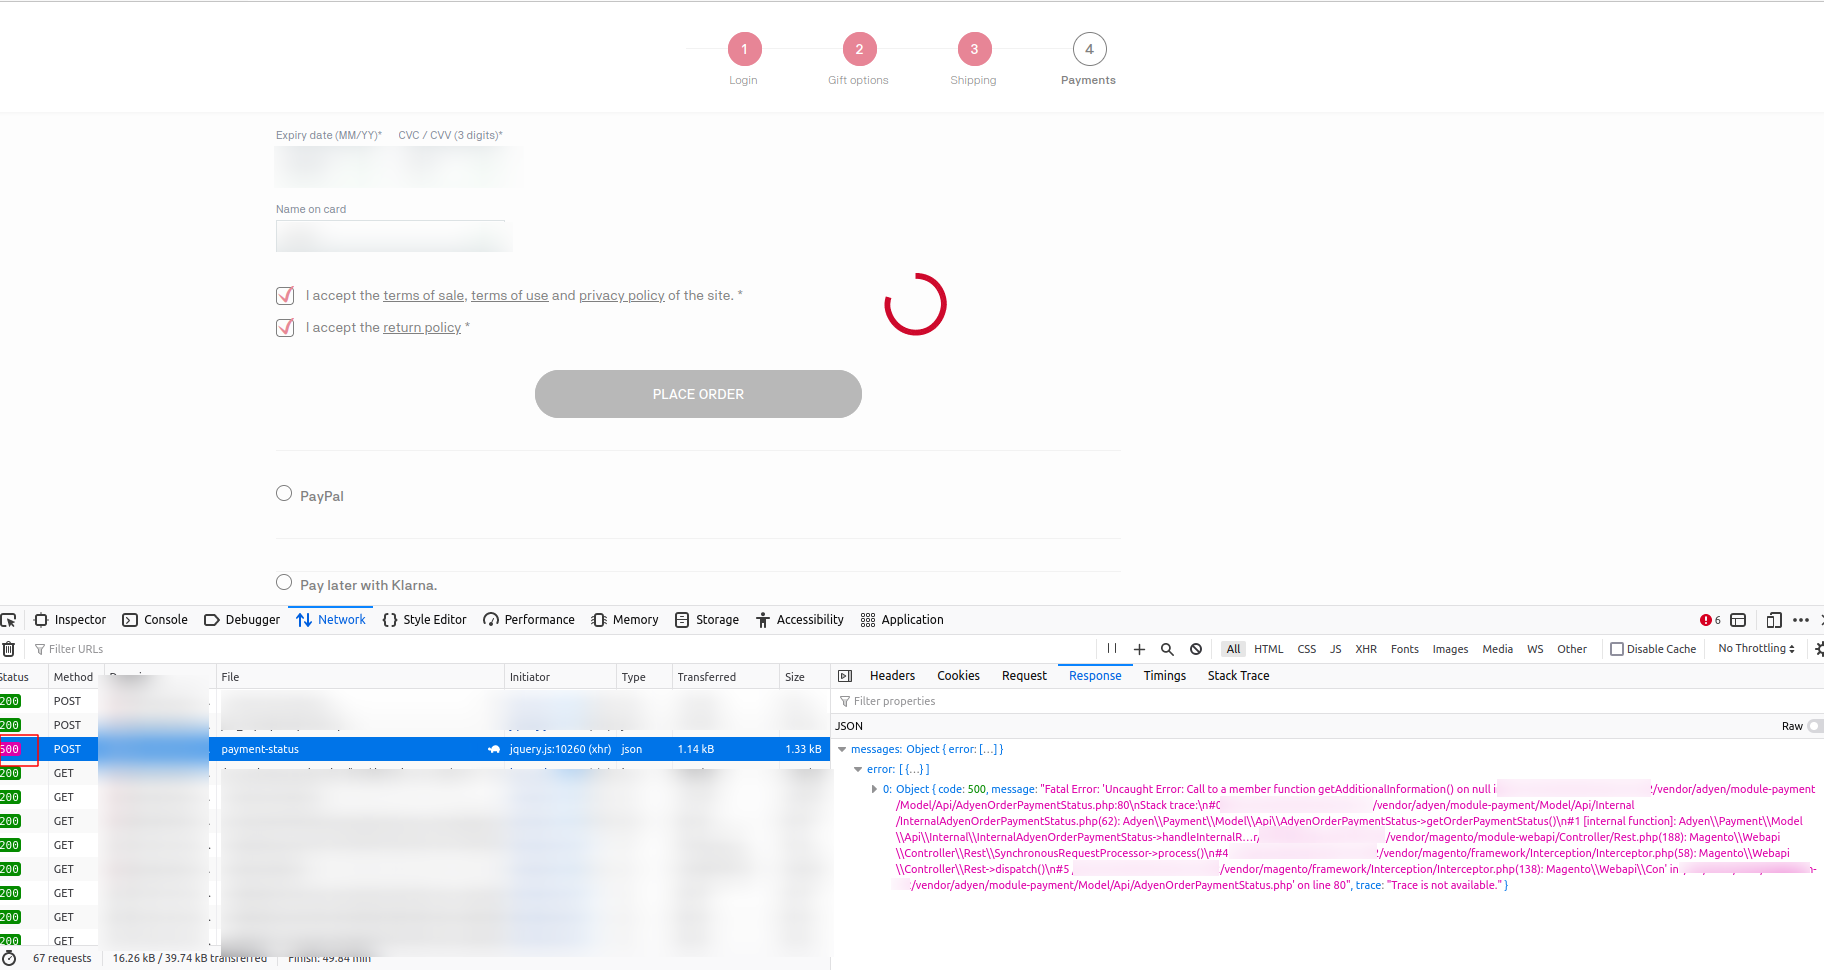The height and width of the screenshot is (970, 1824).
Task: Uncheck the return policy acceptance checkbox
Action: coord(285,327)
